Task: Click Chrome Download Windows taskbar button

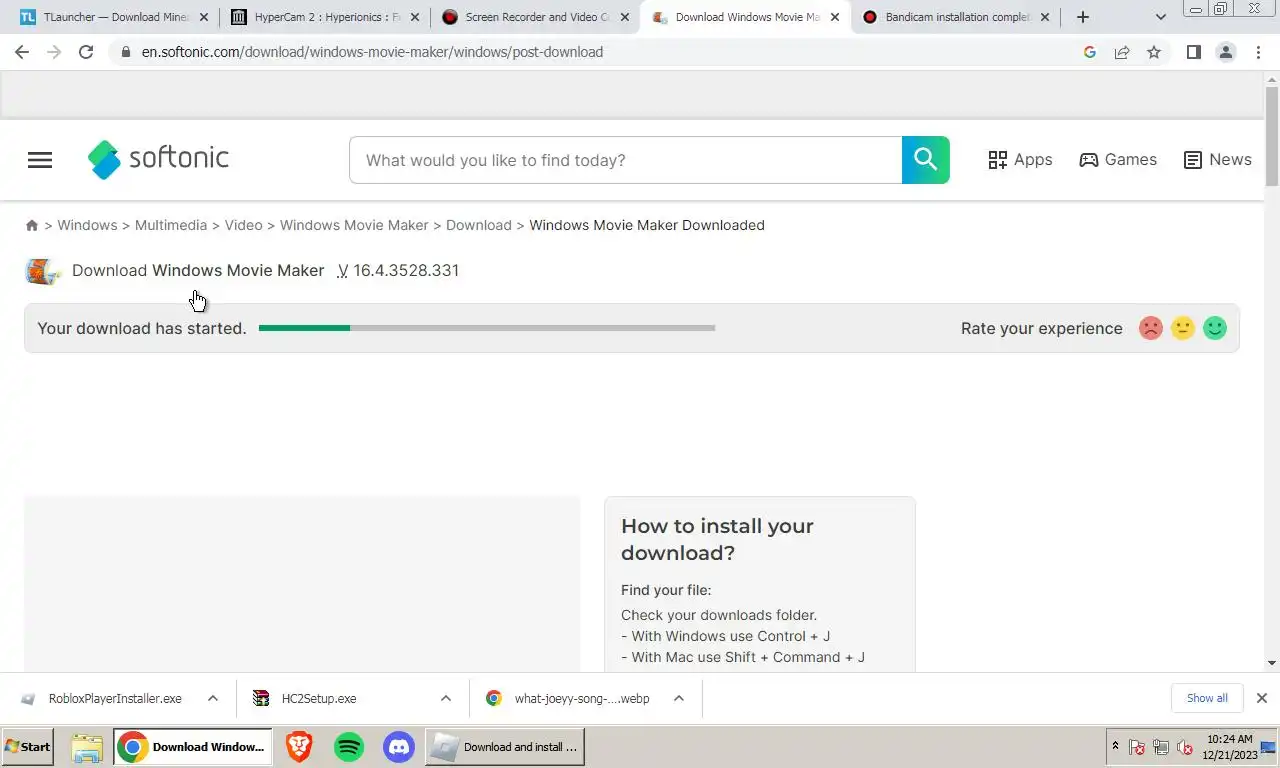Action: tap(193, 747)
